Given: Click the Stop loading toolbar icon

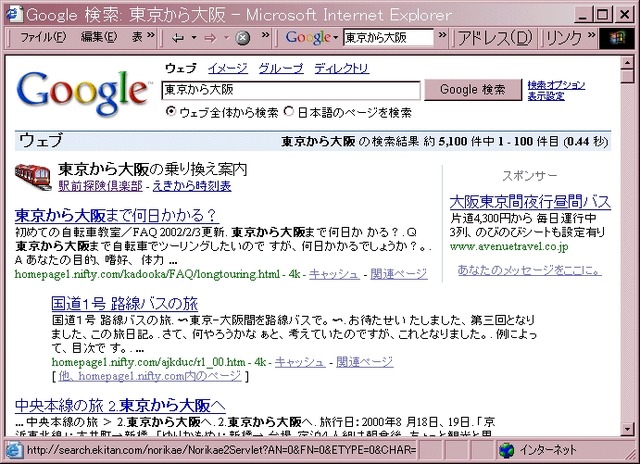Looking at the screenshot, I should click(243, 38).
